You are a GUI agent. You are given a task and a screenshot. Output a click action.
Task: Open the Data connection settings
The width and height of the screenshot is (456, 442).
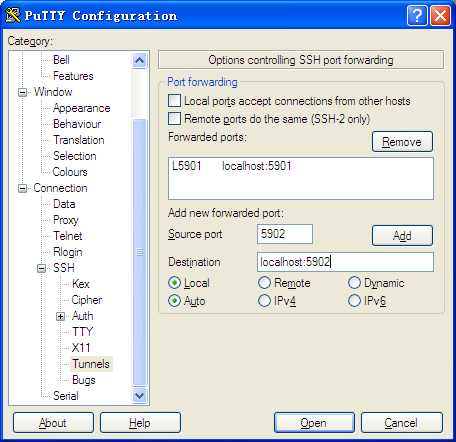pos(64,204)
